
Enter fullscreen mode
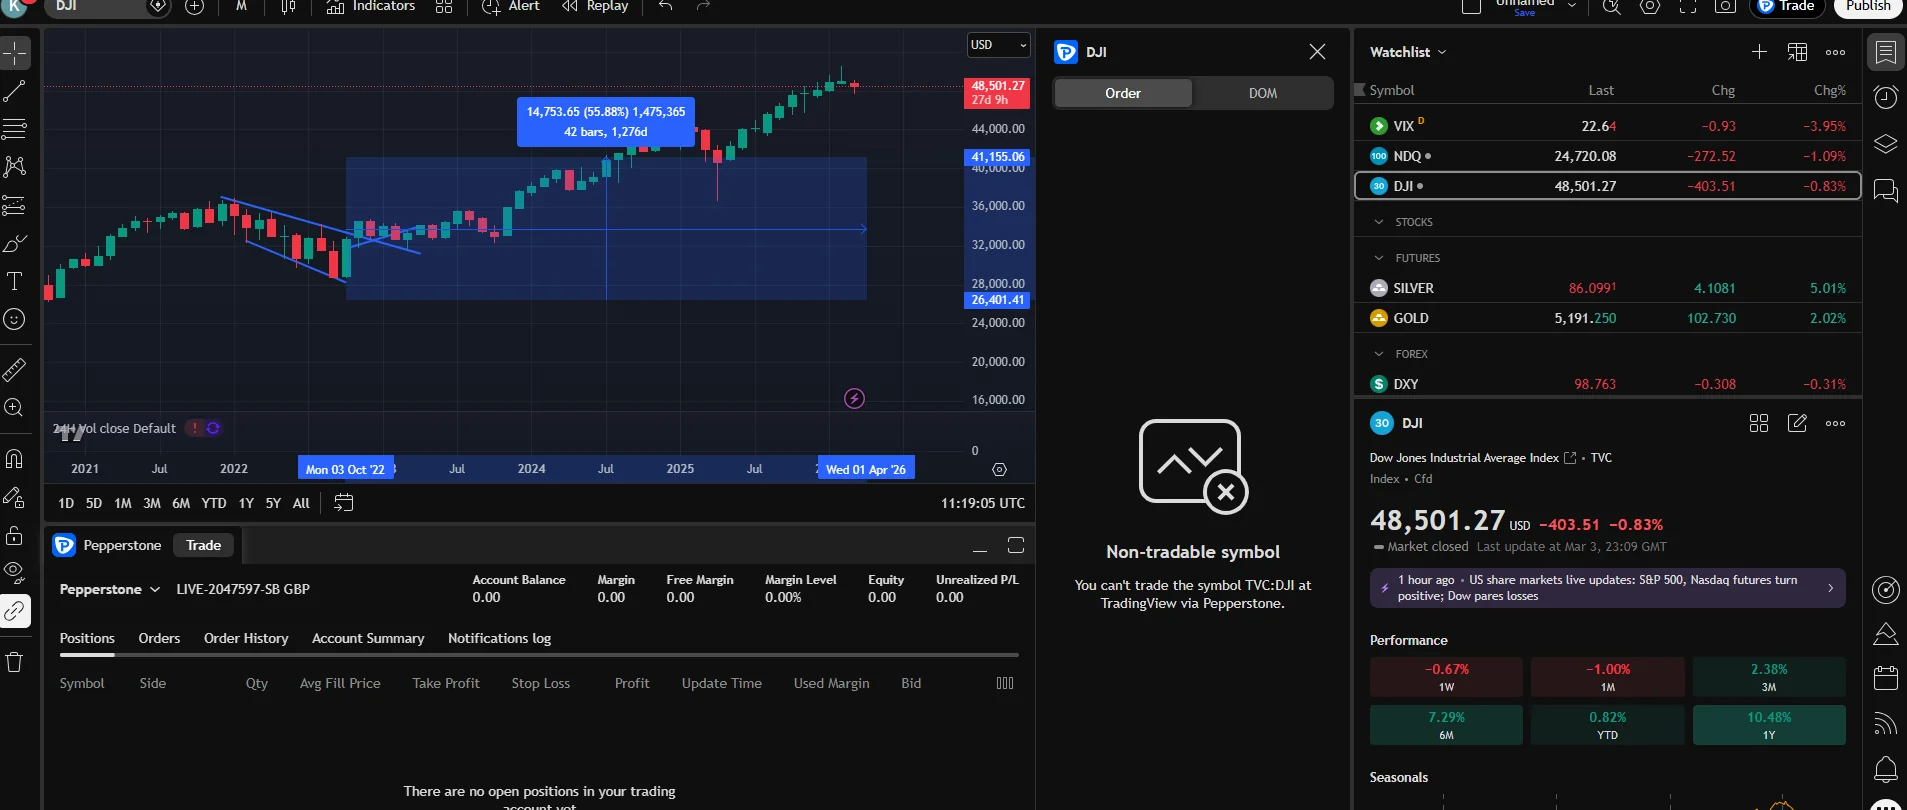(1688, 7)
